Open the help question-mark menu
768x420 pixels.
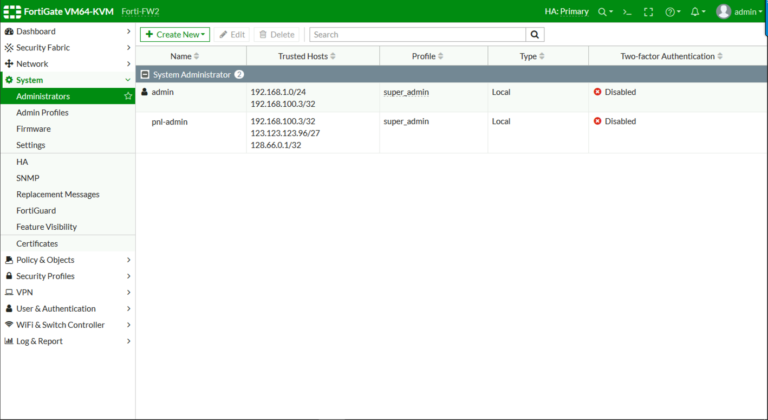(672, 12)
